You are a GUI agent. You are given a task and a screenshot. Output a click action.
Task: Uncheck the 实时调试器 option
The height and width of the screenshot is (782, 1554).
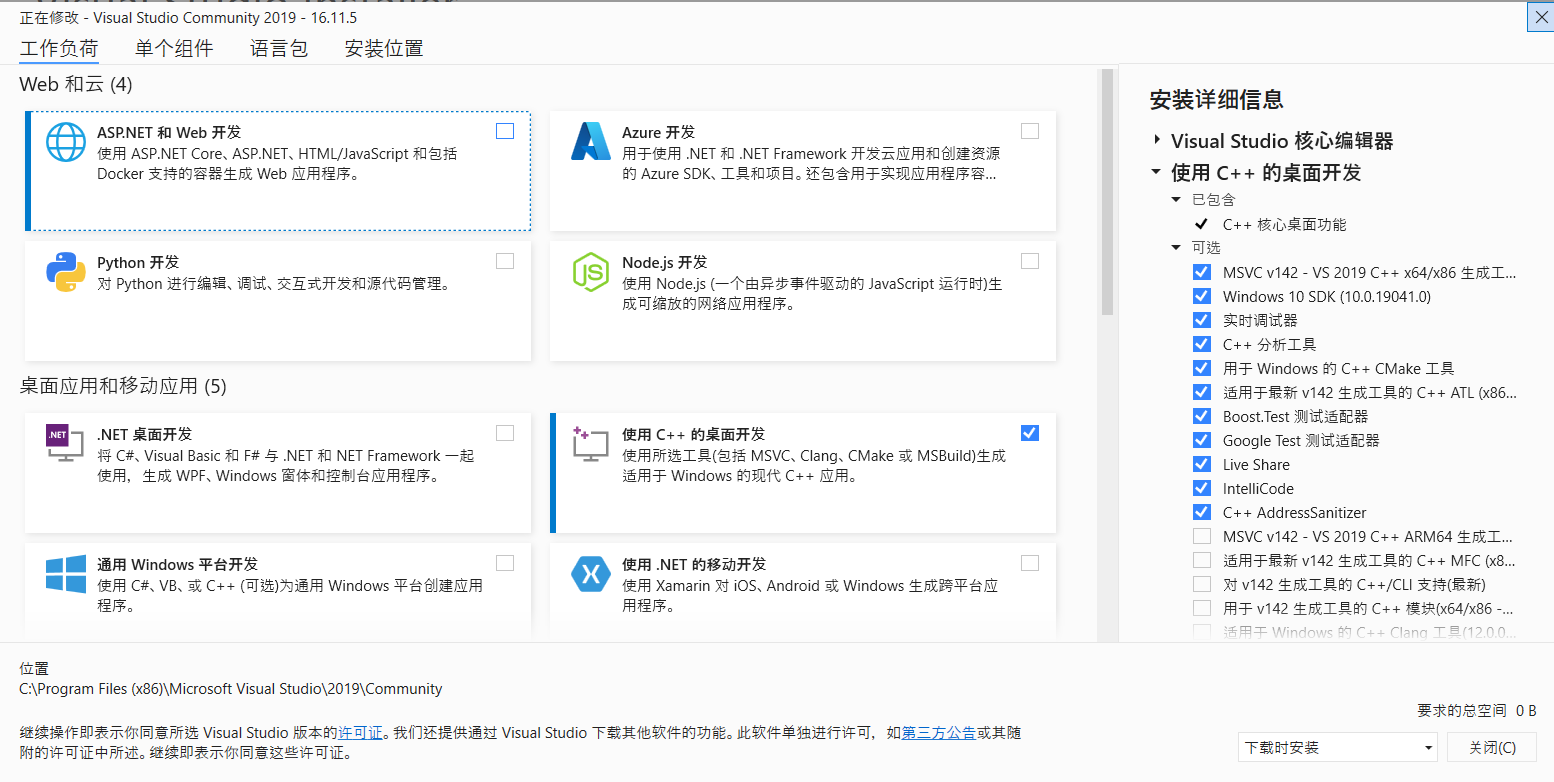pyautogui.click(x=1202, y=320)
